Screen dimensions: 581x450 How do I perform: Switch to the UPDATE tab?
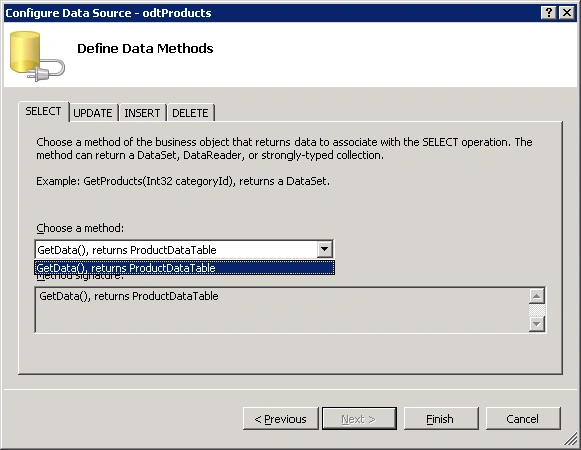click(x=93, y=113)
